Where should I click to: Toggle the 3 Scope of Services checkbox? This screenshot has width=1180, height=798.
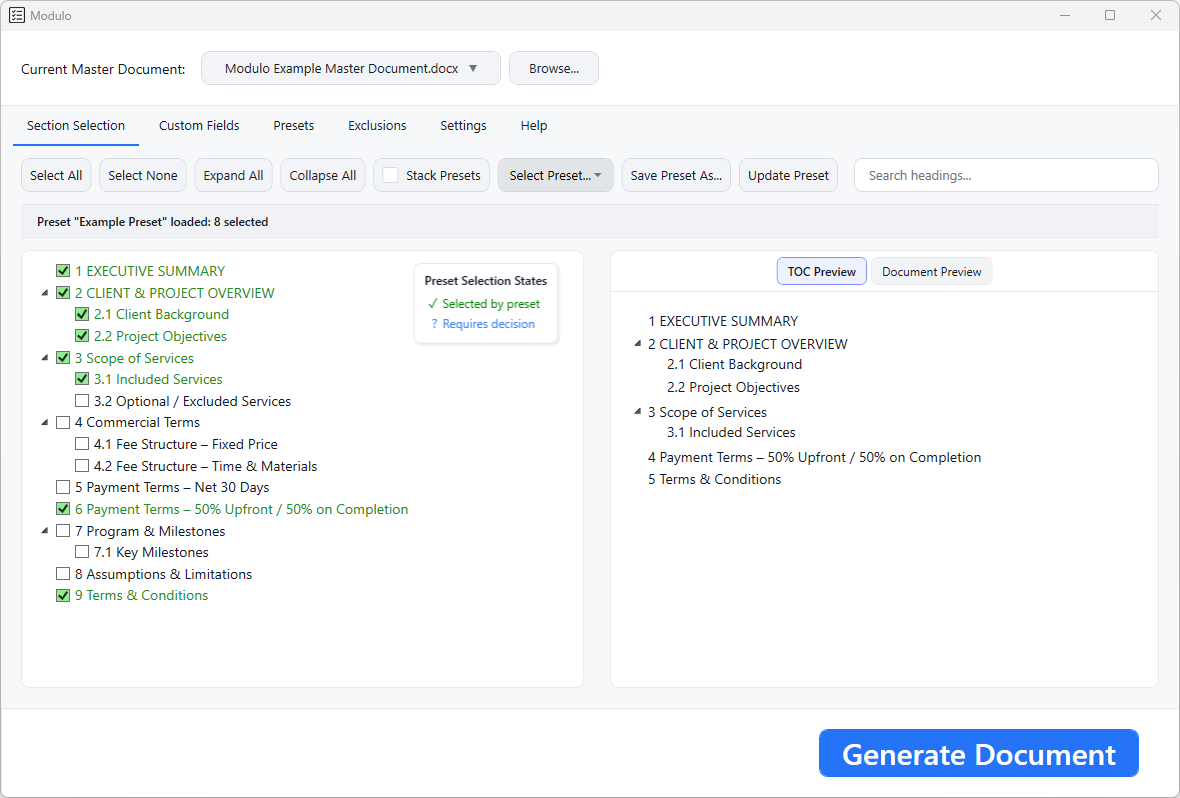pos(63,358)
